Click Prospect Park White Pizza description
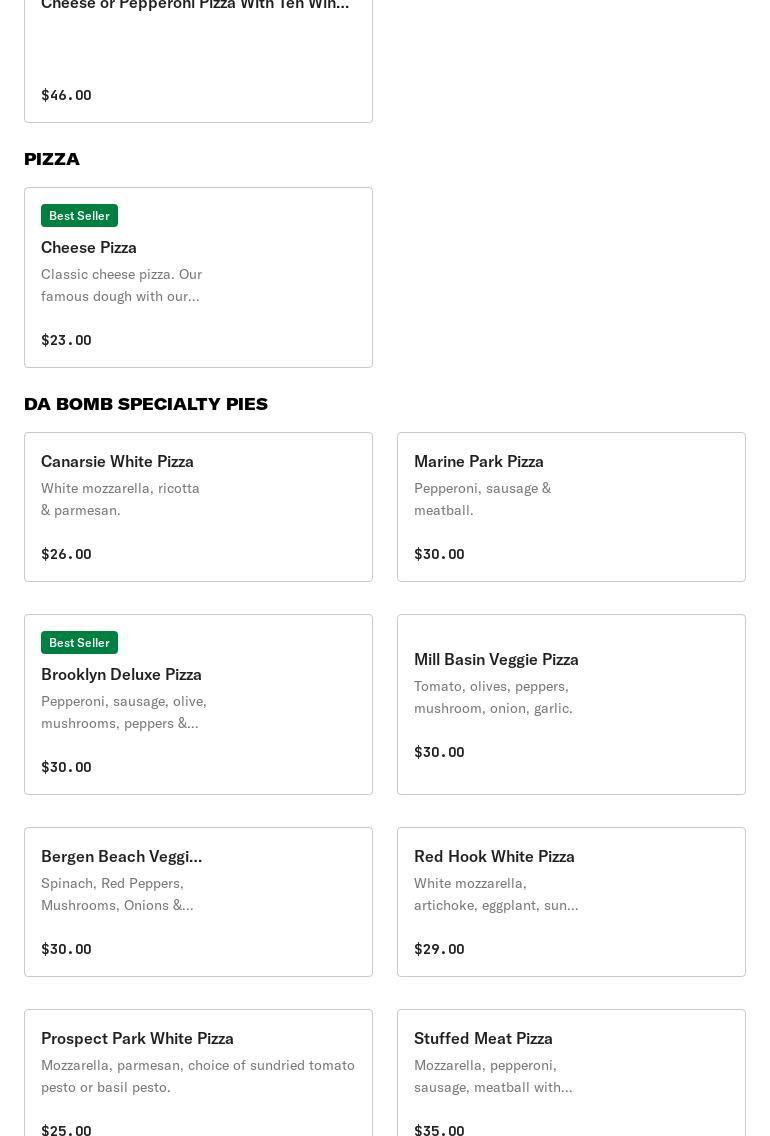This screenshot has width=770, height=1136. click(x=198, y=1076)
